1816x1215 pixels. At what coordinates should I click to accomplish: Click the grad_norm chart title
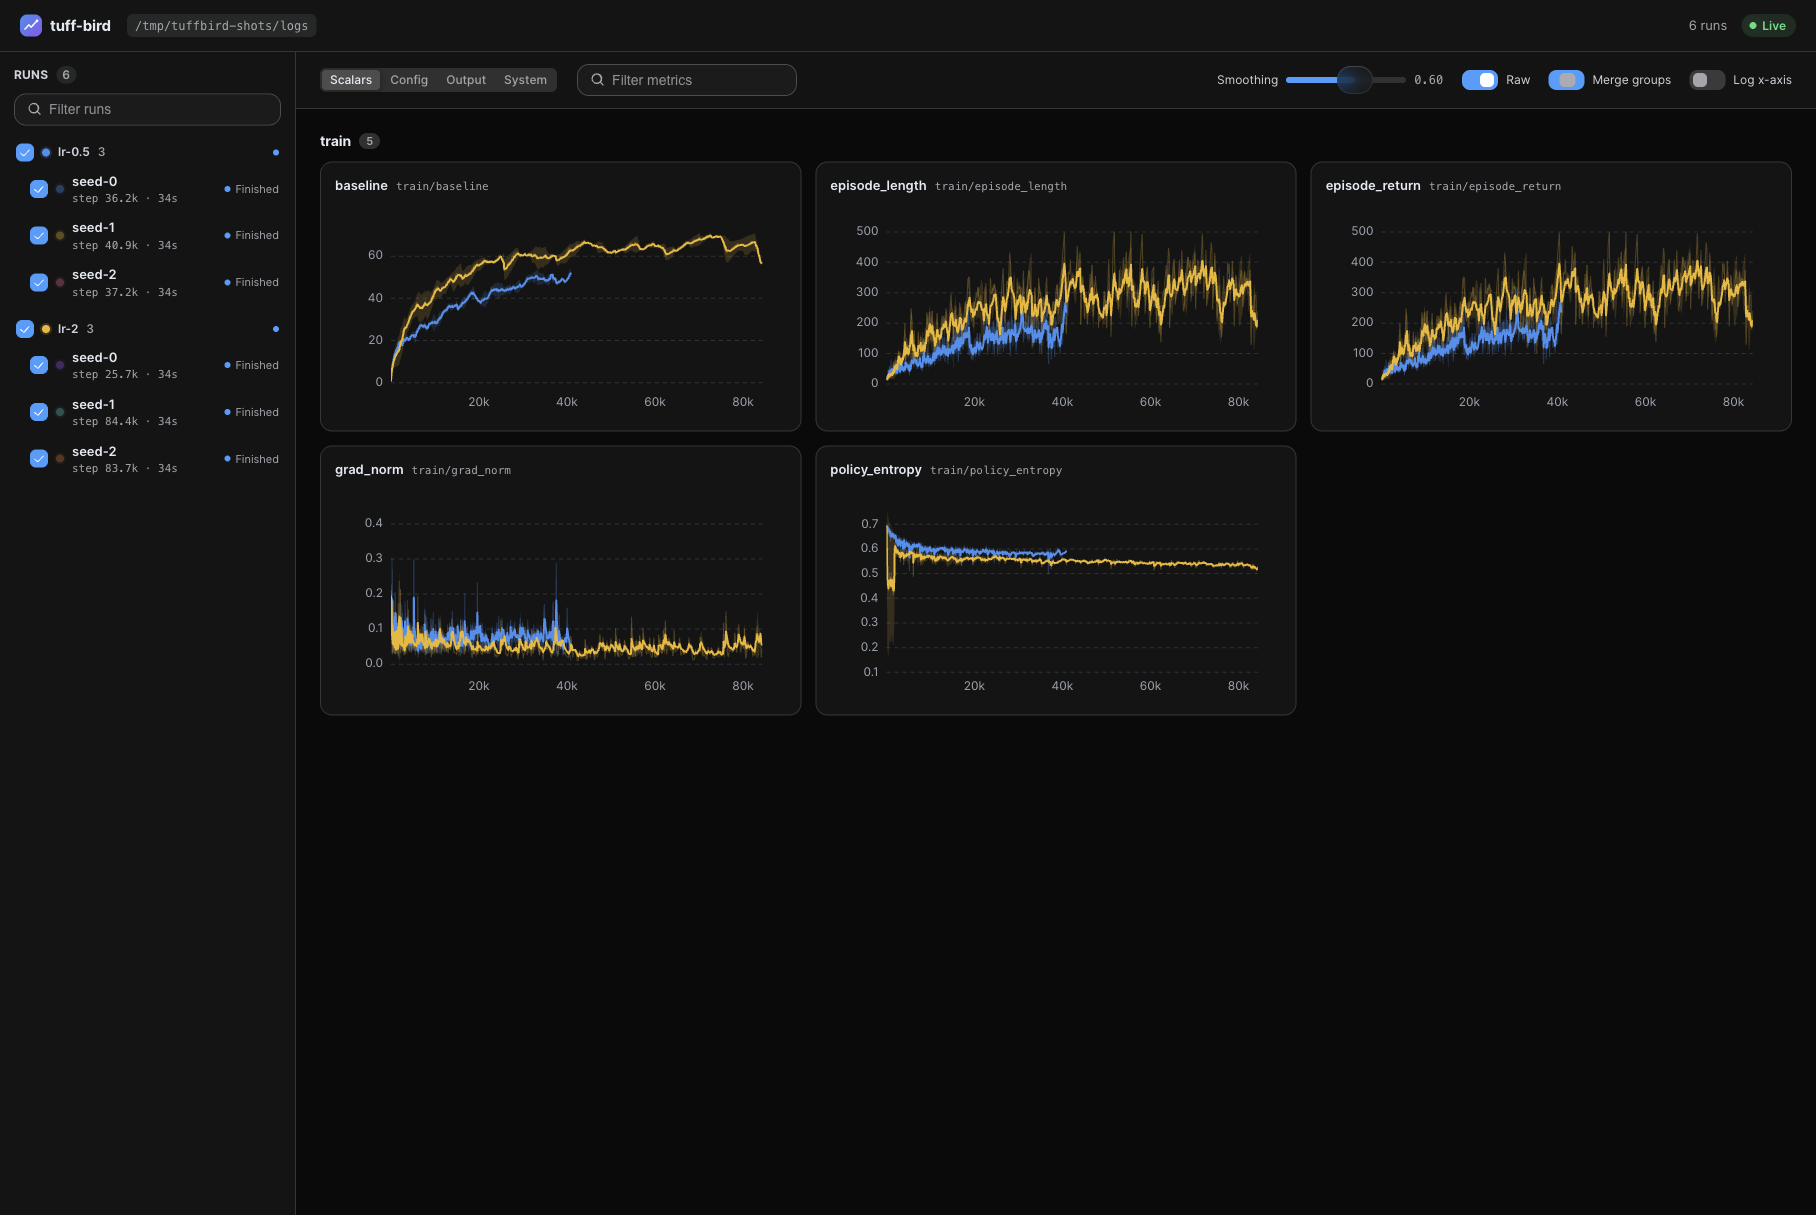tap(369, 470)
